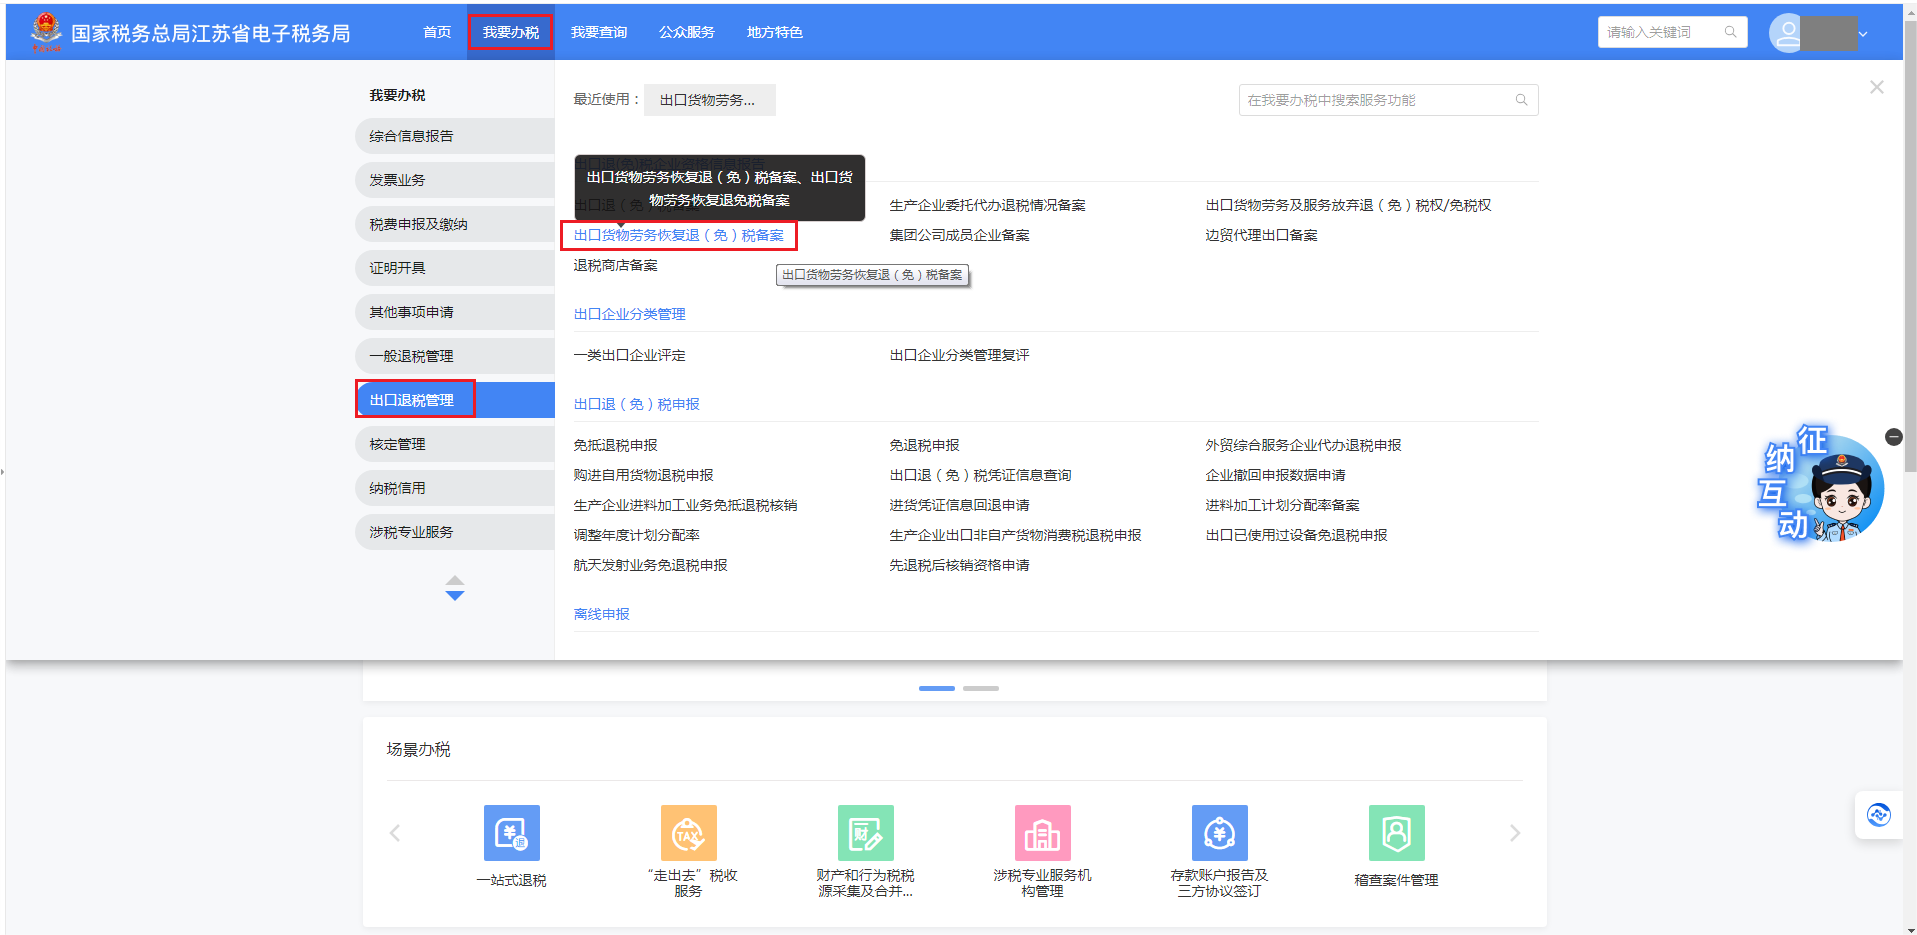Open the 稽查案件管理 icon
Image resolution: width=1917 pixels, height=935 pixels.
click(1396, 833)
